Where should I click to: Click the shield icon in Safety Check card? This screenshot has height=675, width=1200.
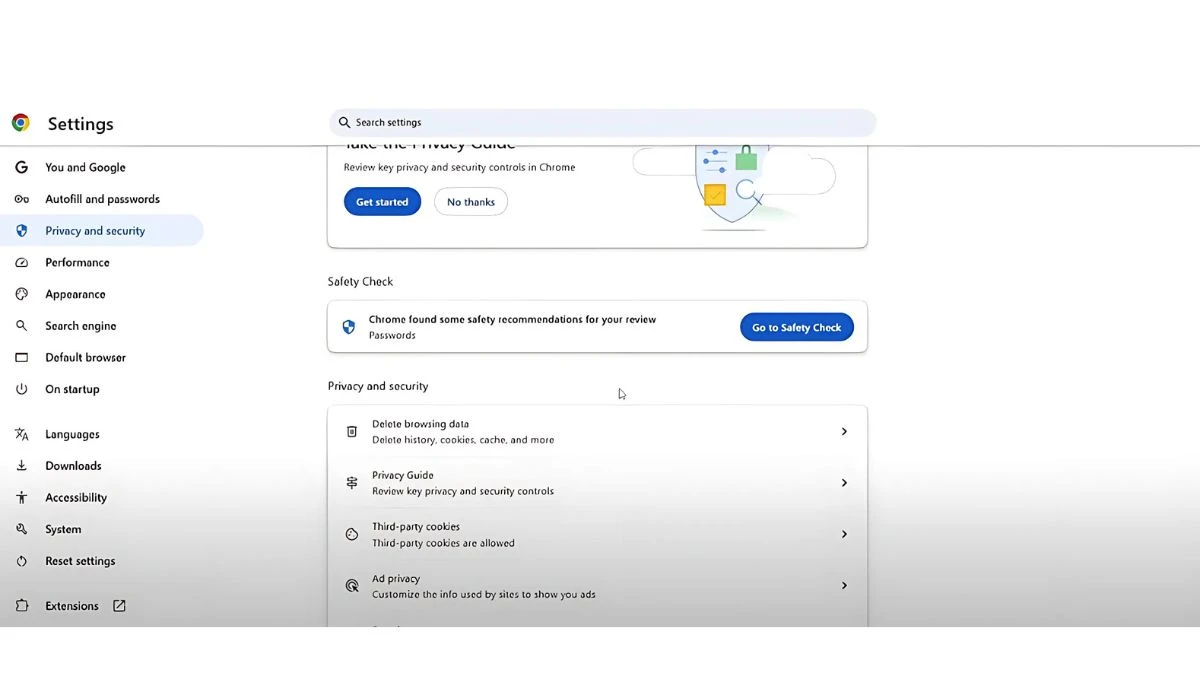tap(349, 327)
